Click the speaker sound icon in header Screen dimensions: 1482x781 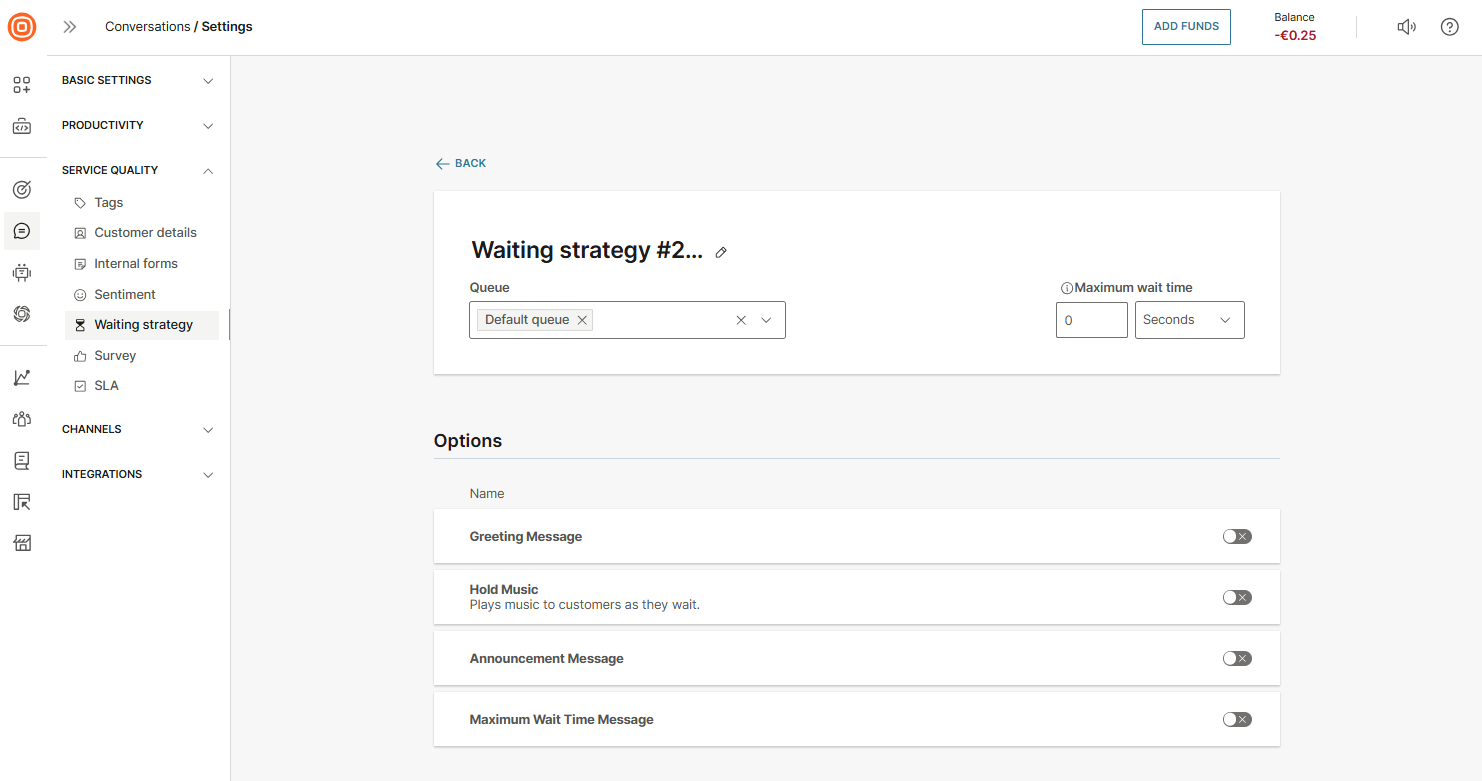(1406, 27)
